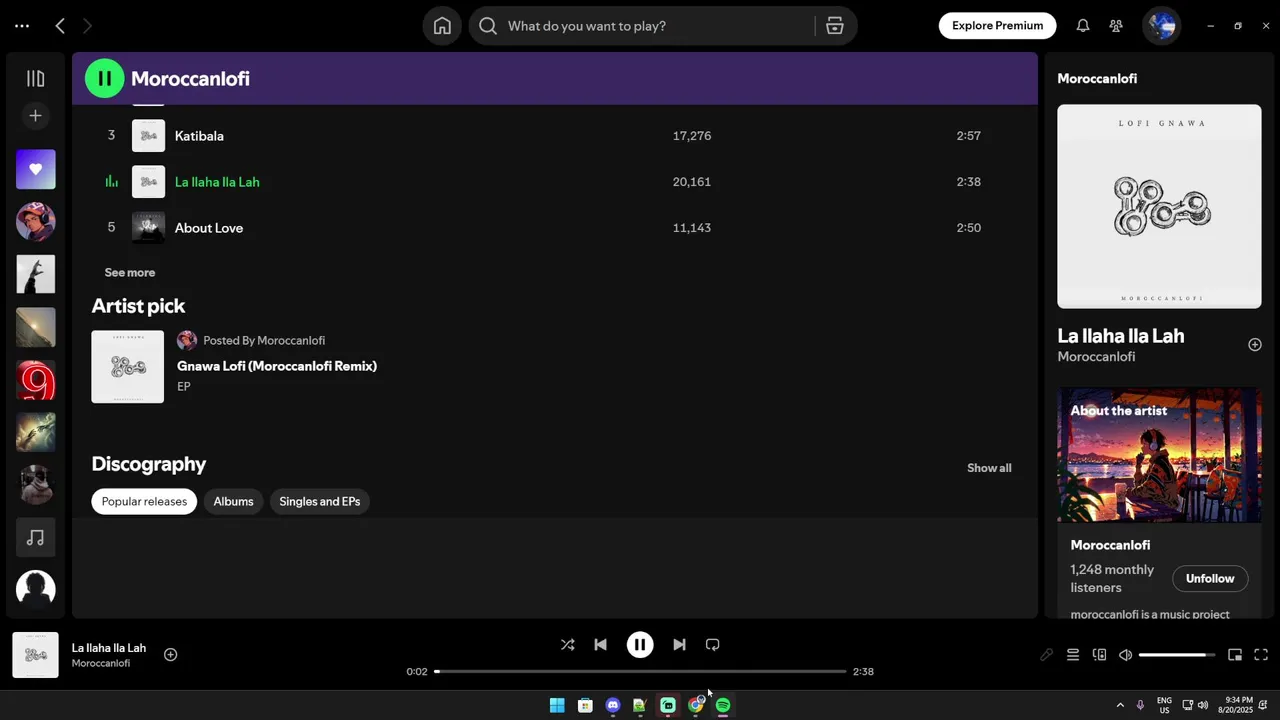Click the search magnifier icon
Image resolution: width=1280 pixels, height=720 pixels.
point(488,26)
